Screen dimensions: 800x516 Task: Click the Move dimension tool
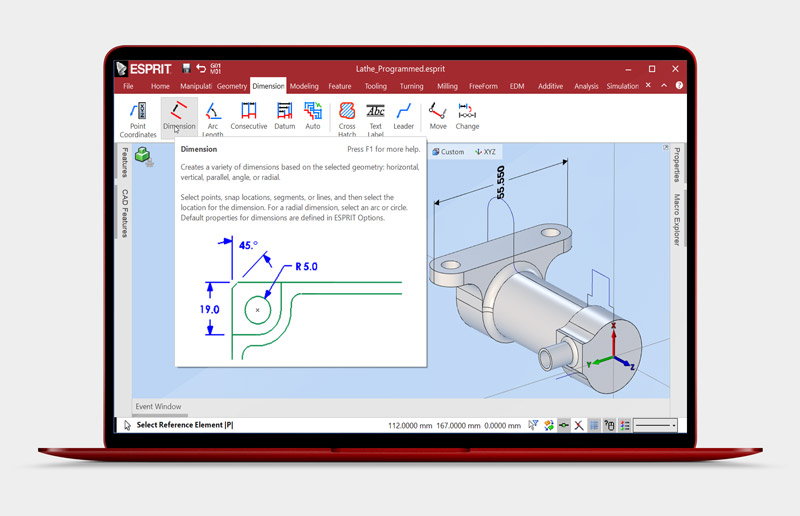438,116
